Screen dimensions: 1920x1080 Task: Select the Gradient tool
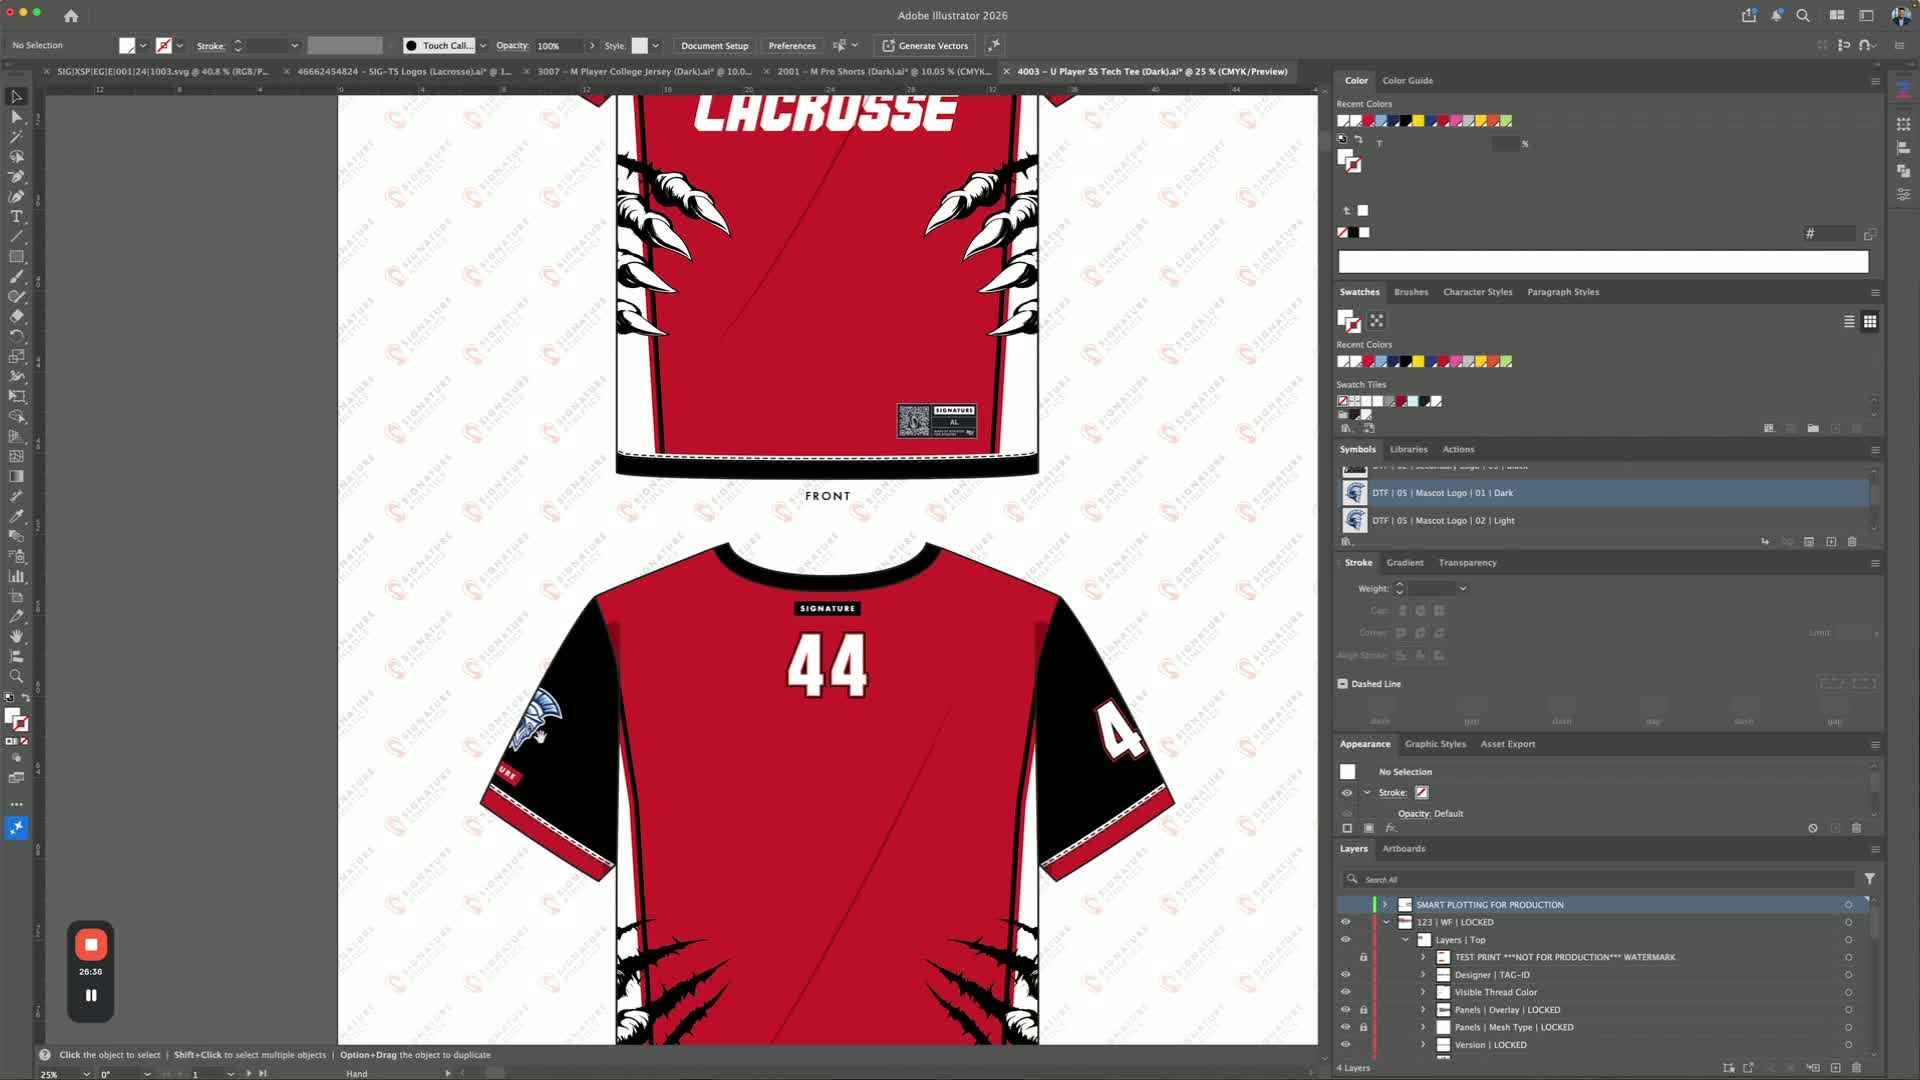[x=16, y=477]
